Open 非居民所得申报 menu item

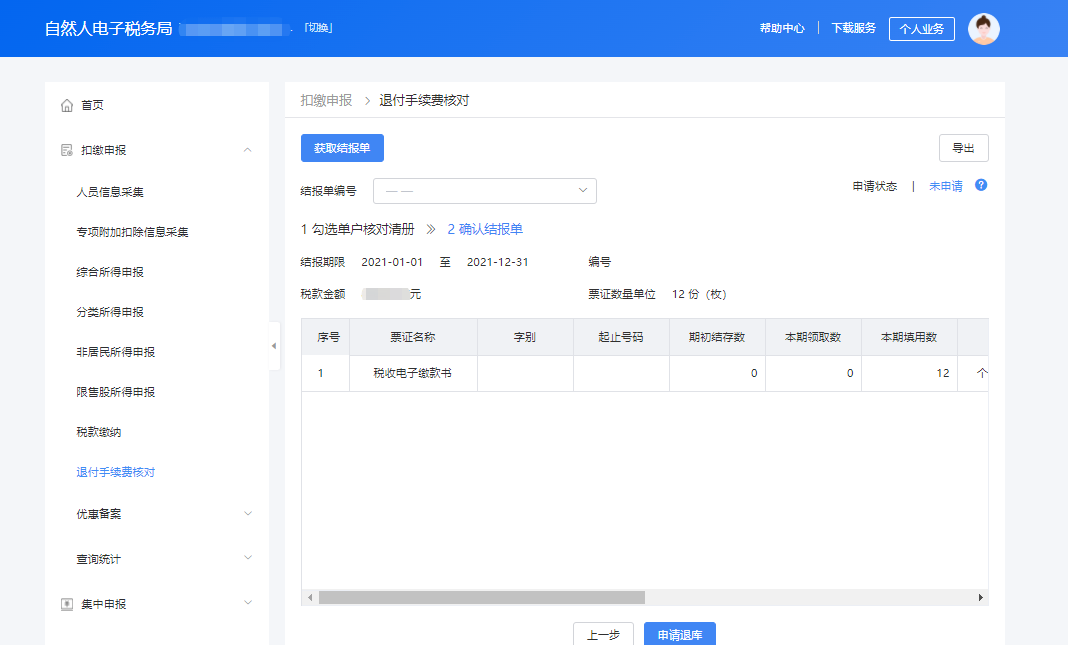(115, 352)
